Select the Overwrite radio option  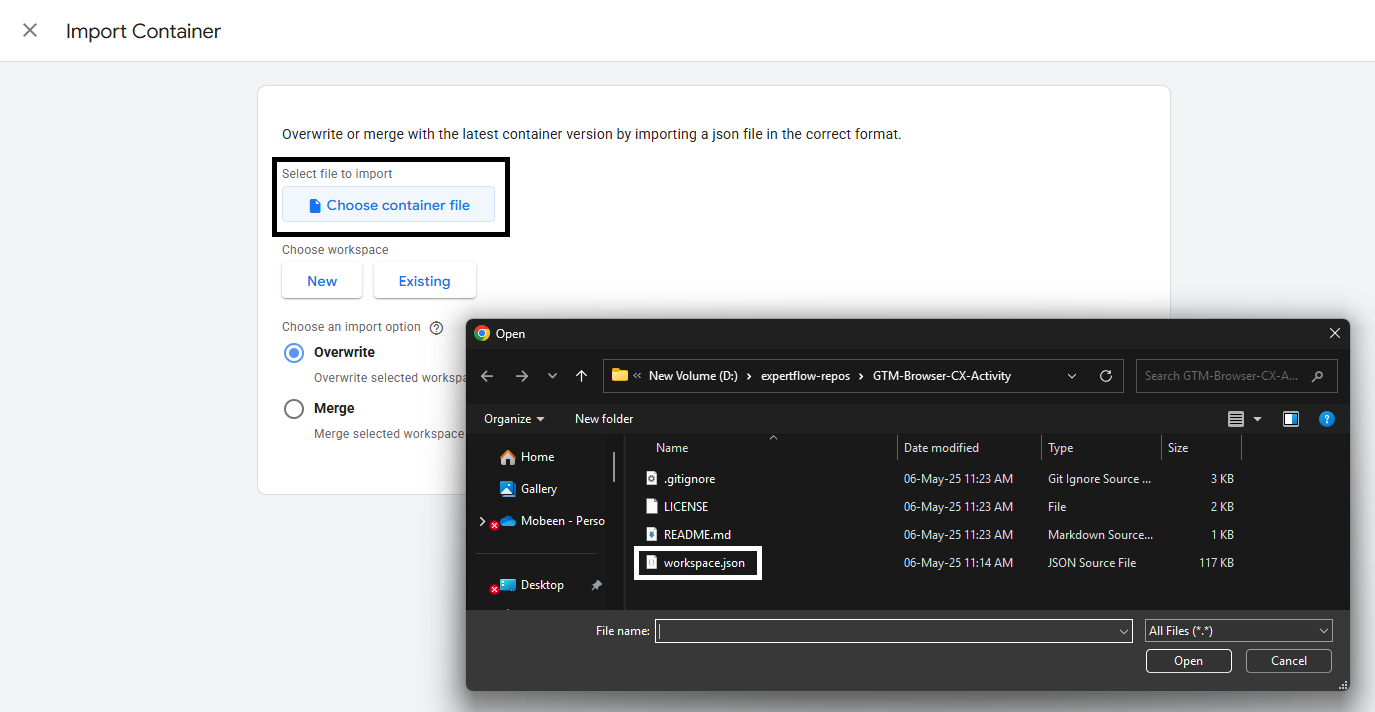[x=294, y=353]
